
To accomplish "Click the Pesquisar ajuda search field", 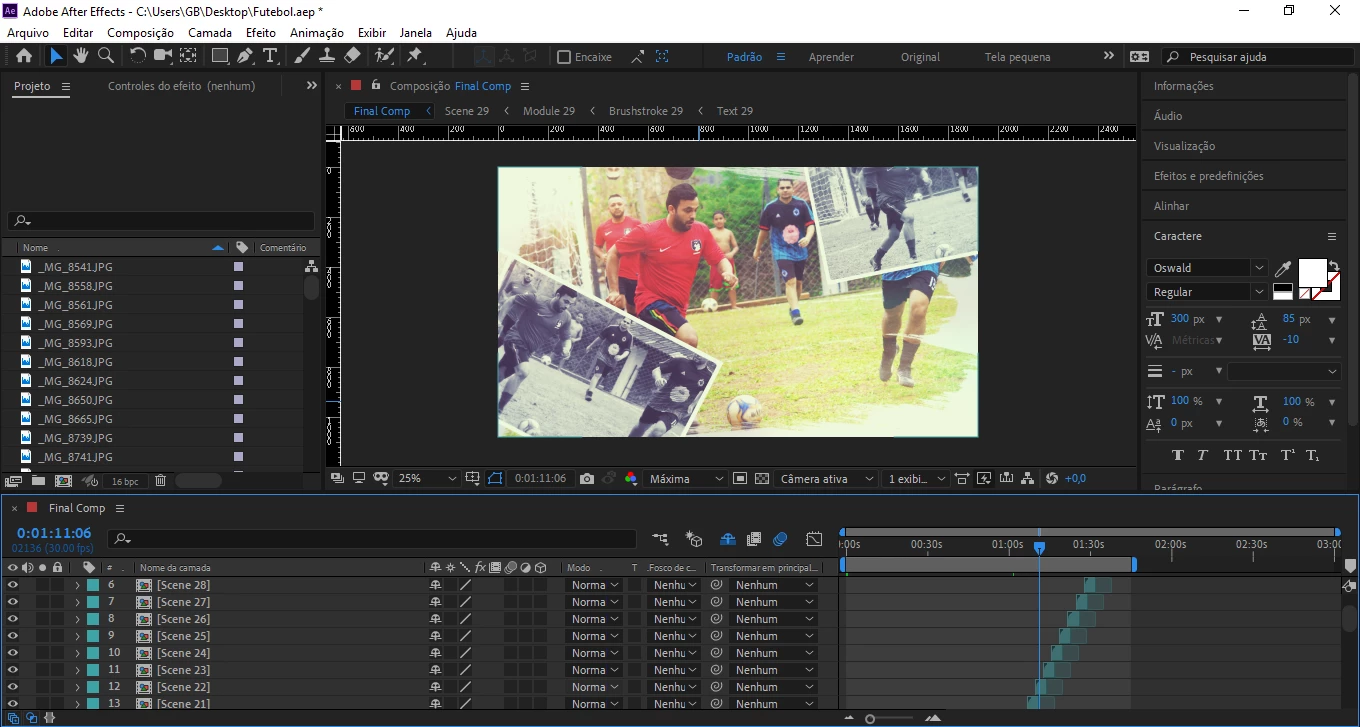I will 1257,57.
